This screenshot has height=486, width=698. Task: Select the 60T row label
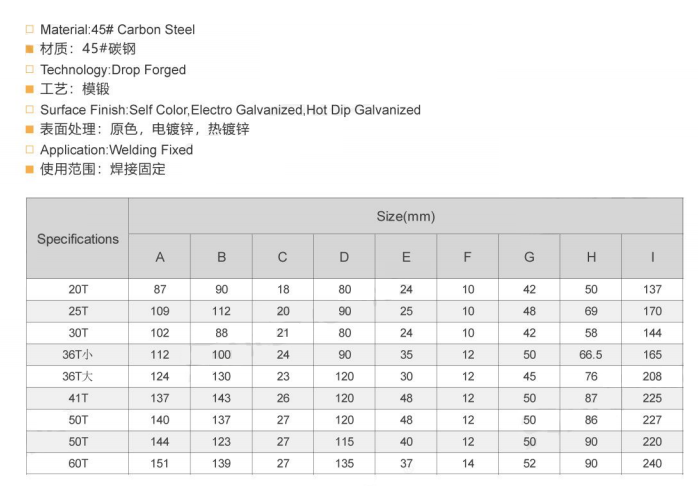tap(77, 464)
